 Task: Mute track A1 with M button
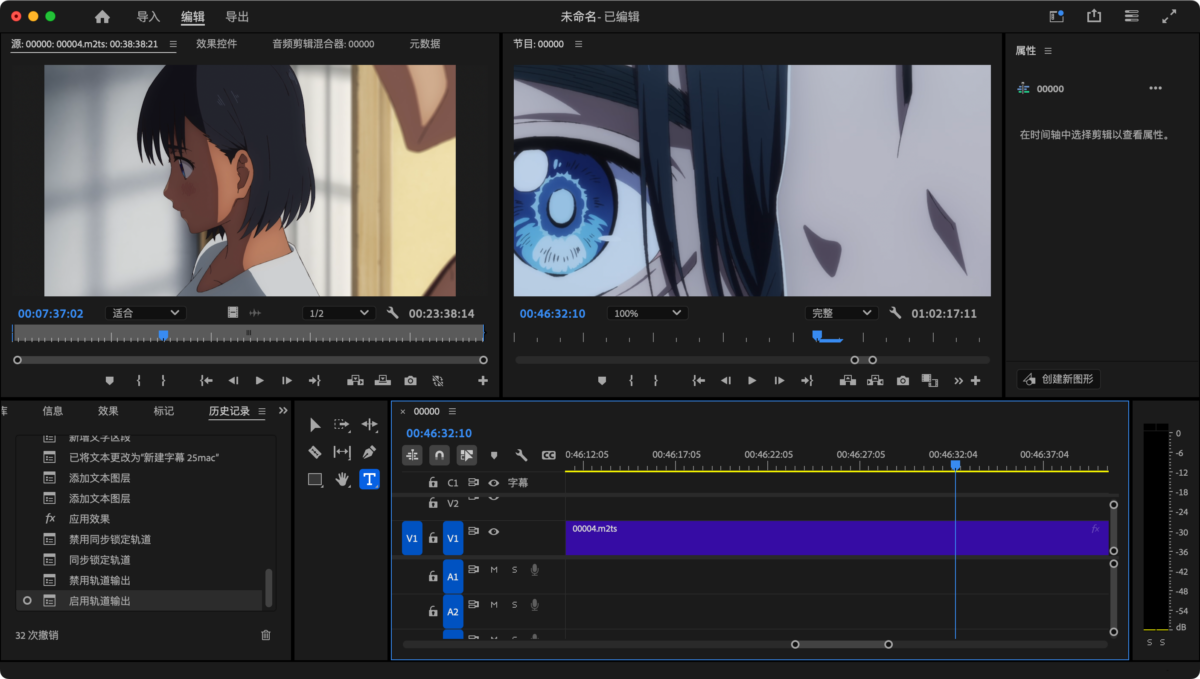(x=493, y=570)
